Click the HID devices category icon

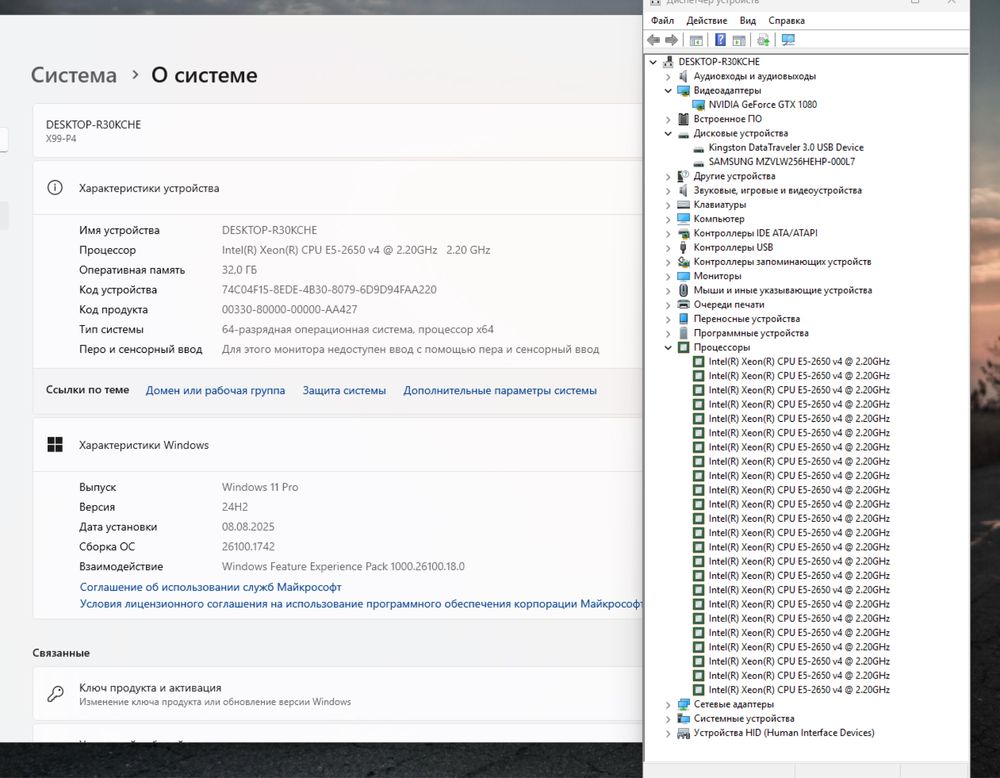tap(683, 733)
